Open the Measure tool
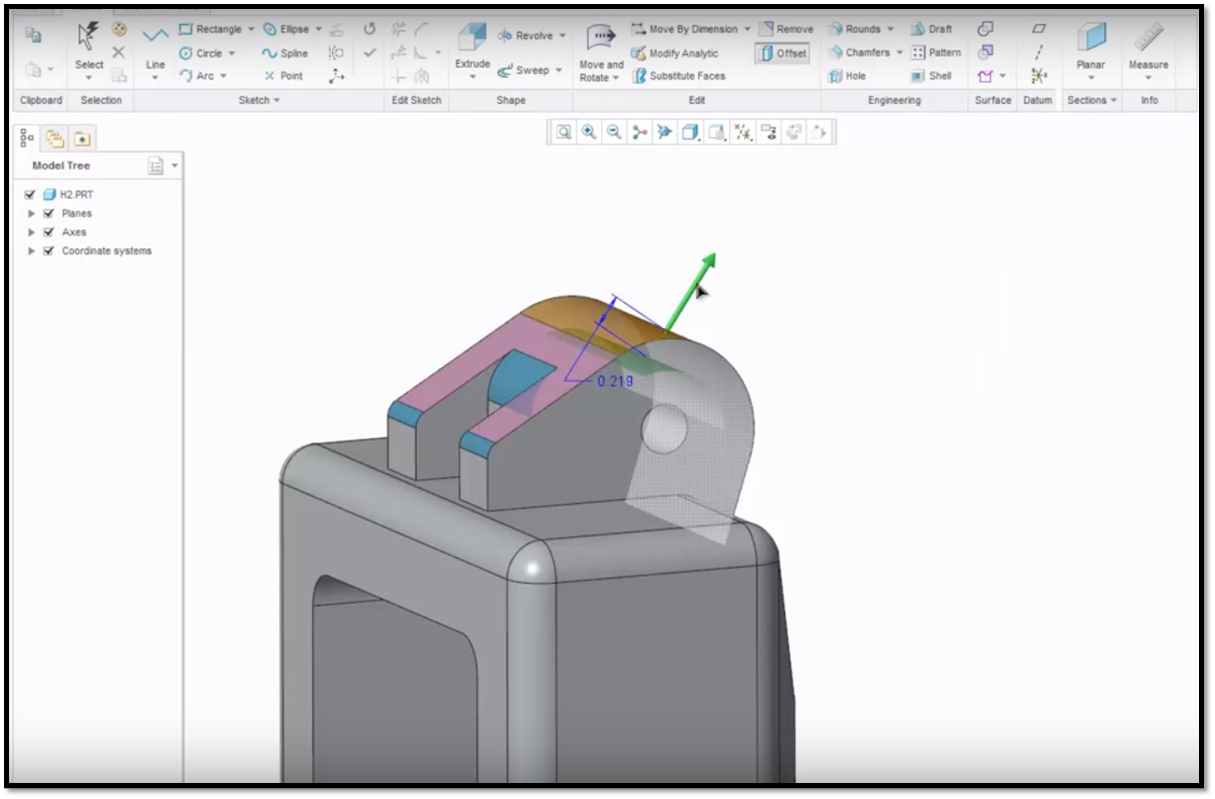Screen dimensions: 1215x799 click(1148, 48)
